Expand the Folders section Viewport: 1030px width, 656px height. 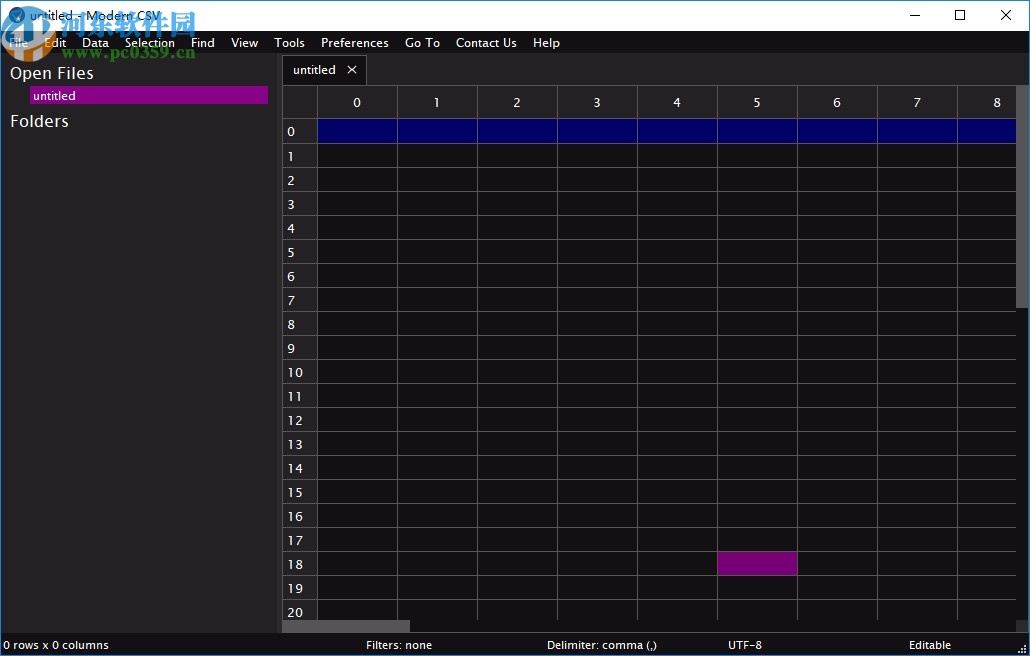tap(39, 121)
